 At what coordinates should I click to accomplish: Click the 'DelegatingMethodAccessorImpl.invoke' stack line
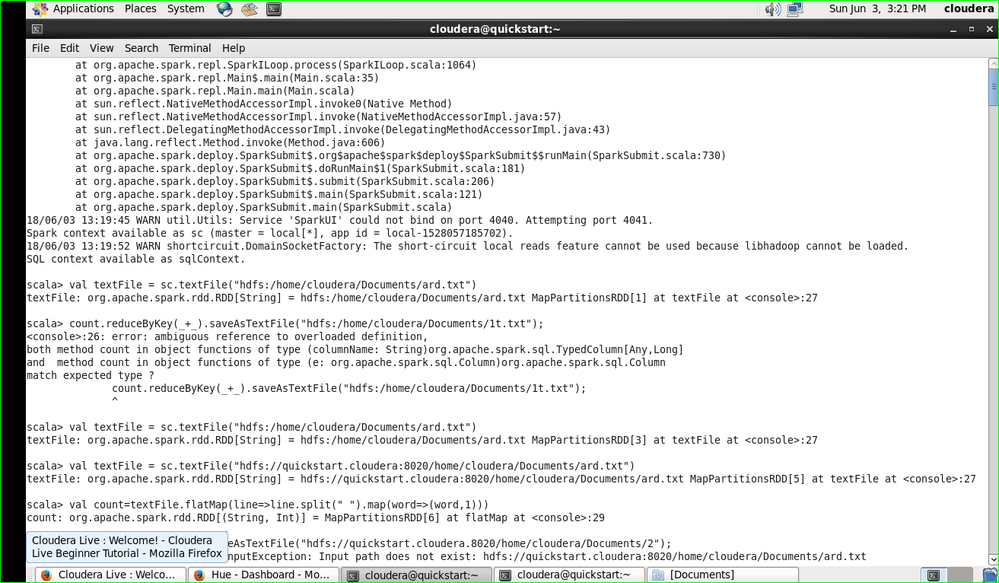(x=343, y=130)
